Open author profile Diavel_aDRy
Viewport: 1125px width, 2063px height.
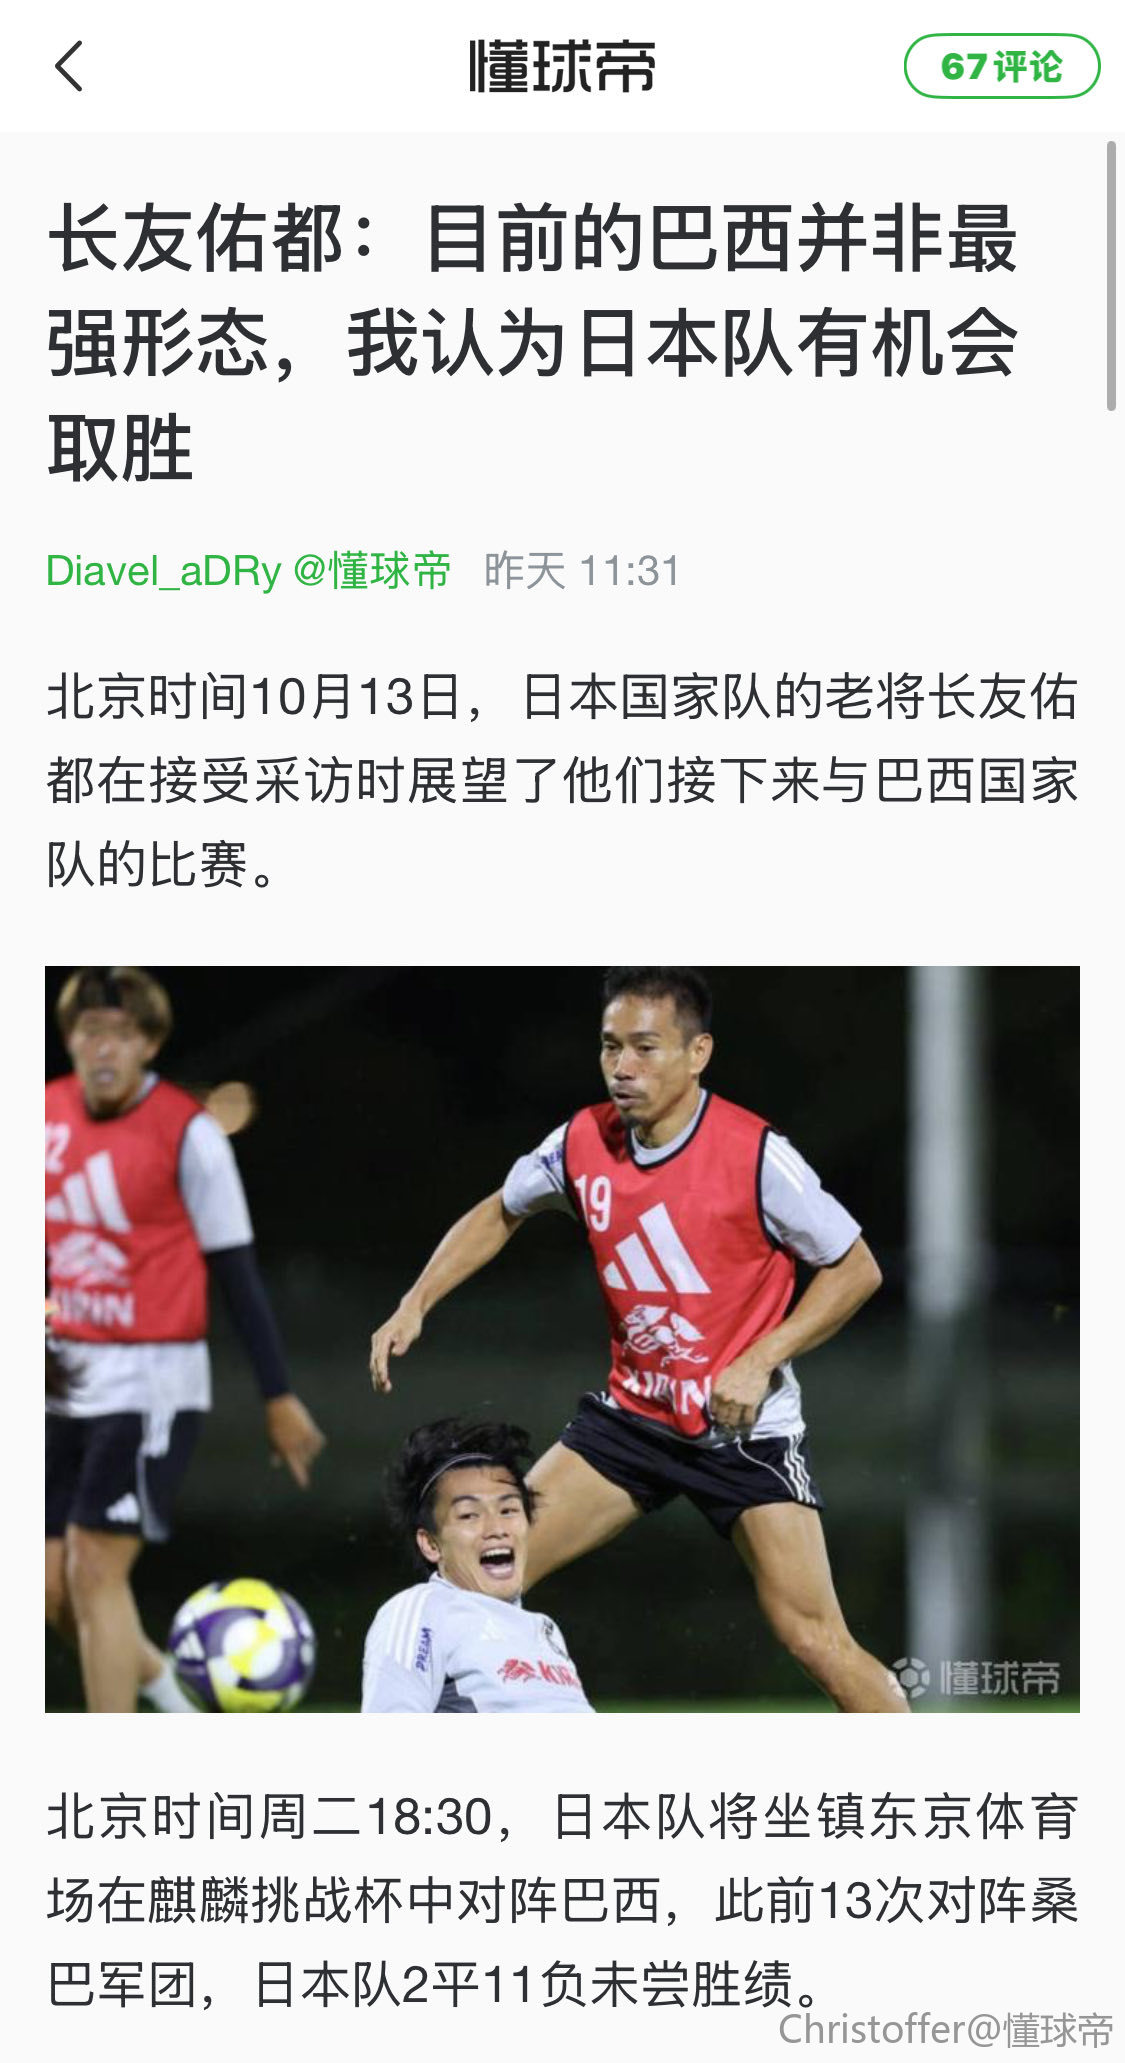pos(164,571)
